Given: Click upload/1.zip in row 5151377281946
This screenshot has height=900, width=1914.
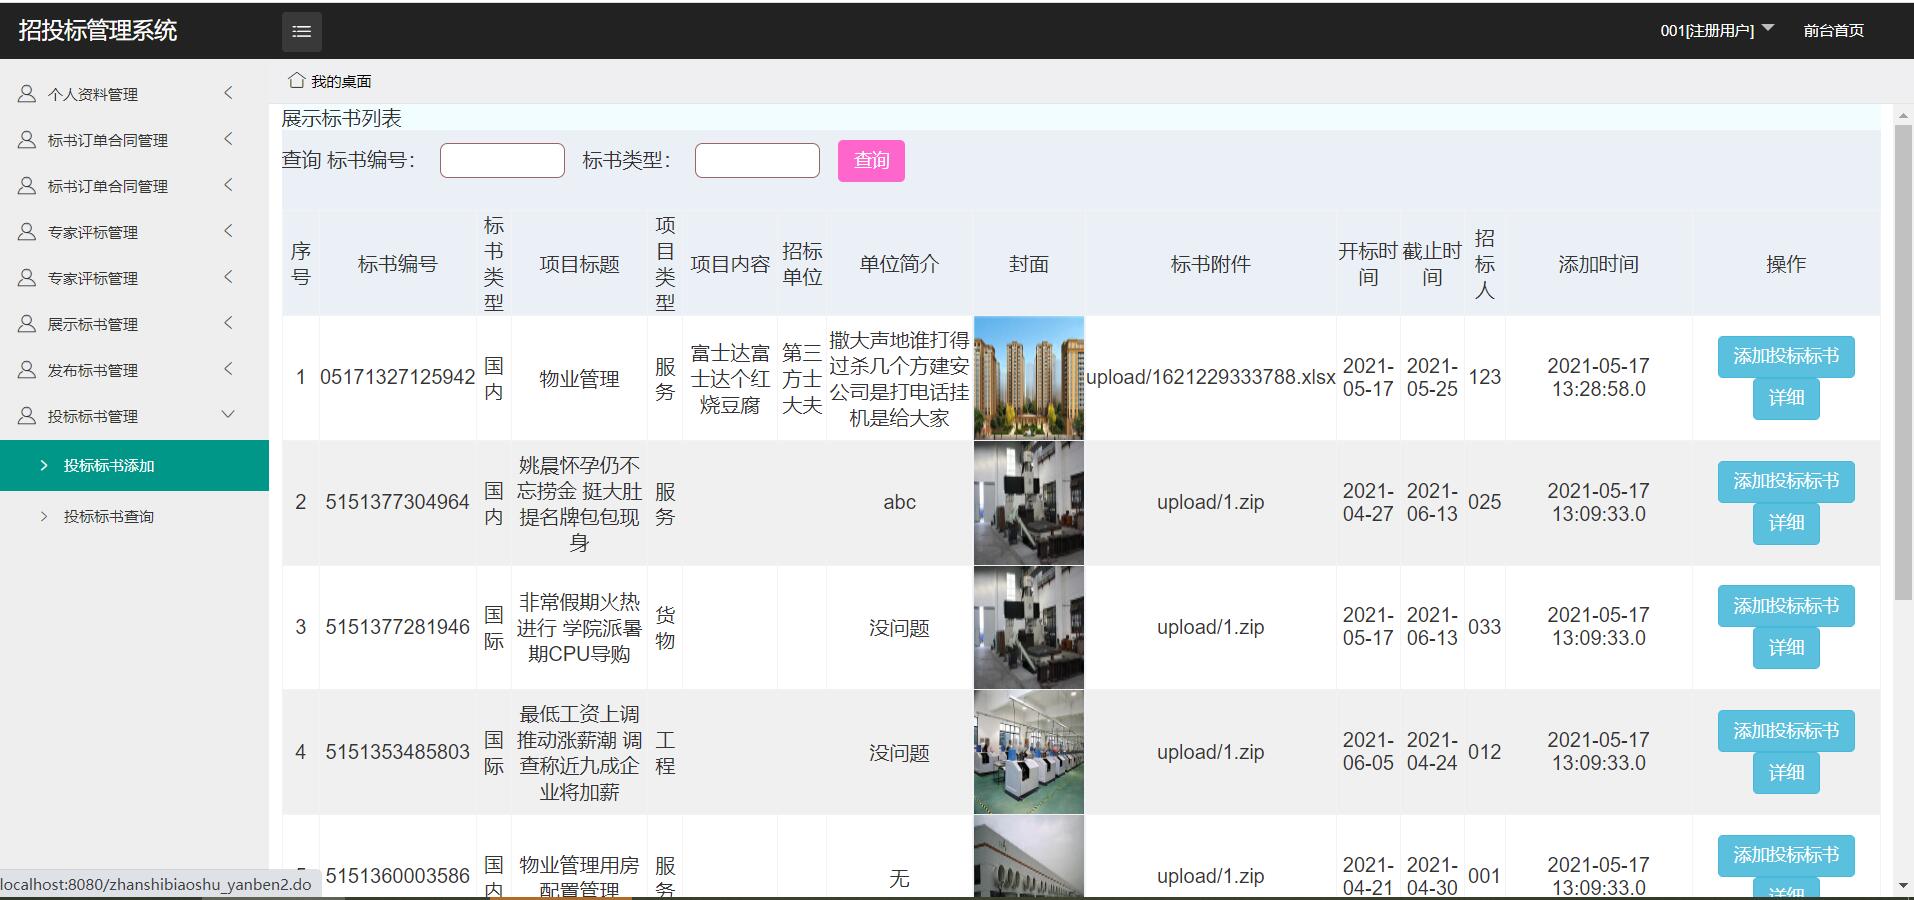Looking at the screenshot, I should pos(1210,627).
